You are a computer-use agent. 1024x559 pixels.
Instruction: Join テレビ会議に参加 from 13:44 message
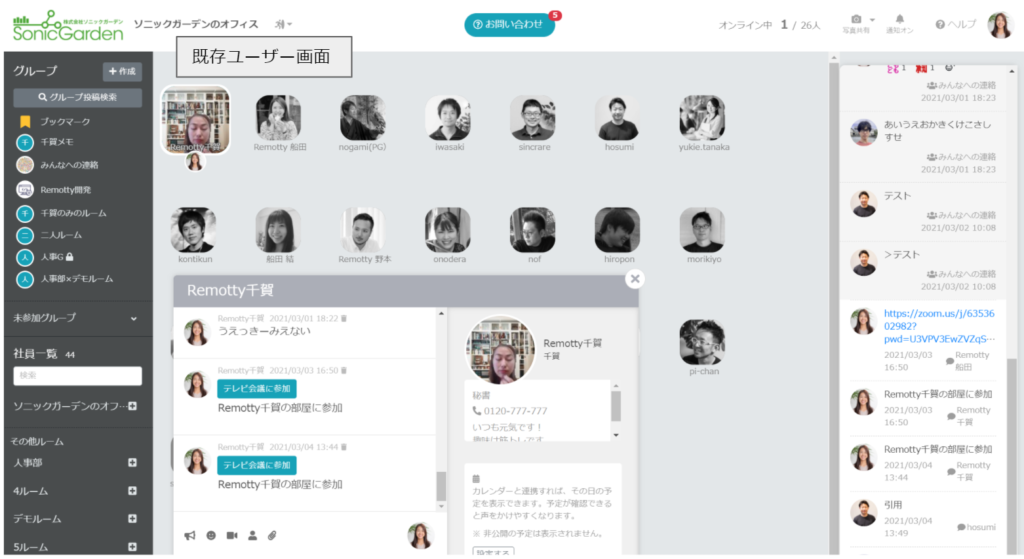257,465
